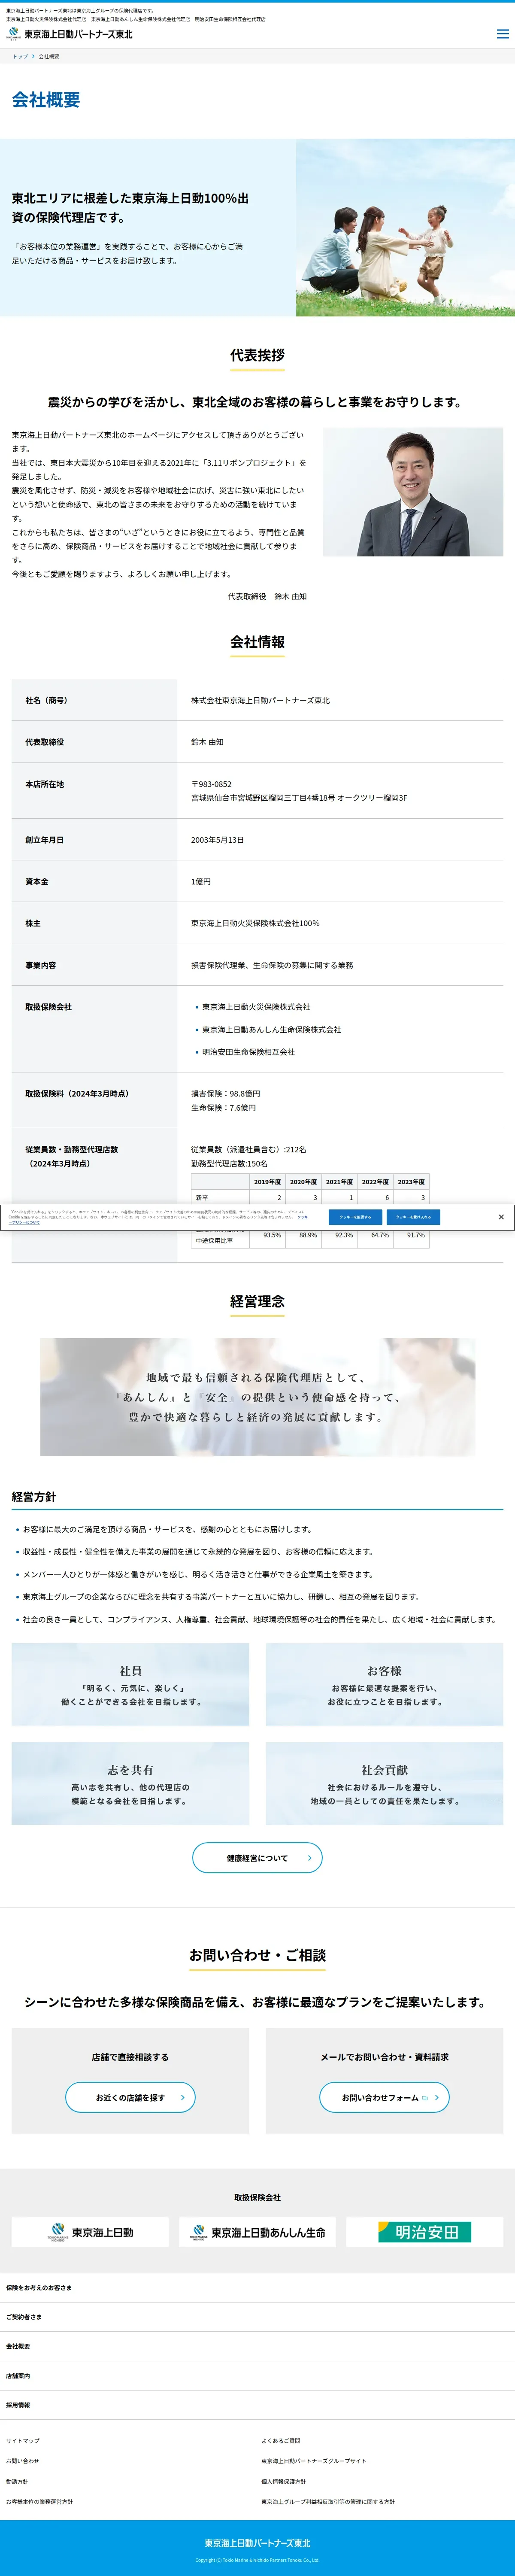Click the 2003年5月13日 founding date value

217,840
